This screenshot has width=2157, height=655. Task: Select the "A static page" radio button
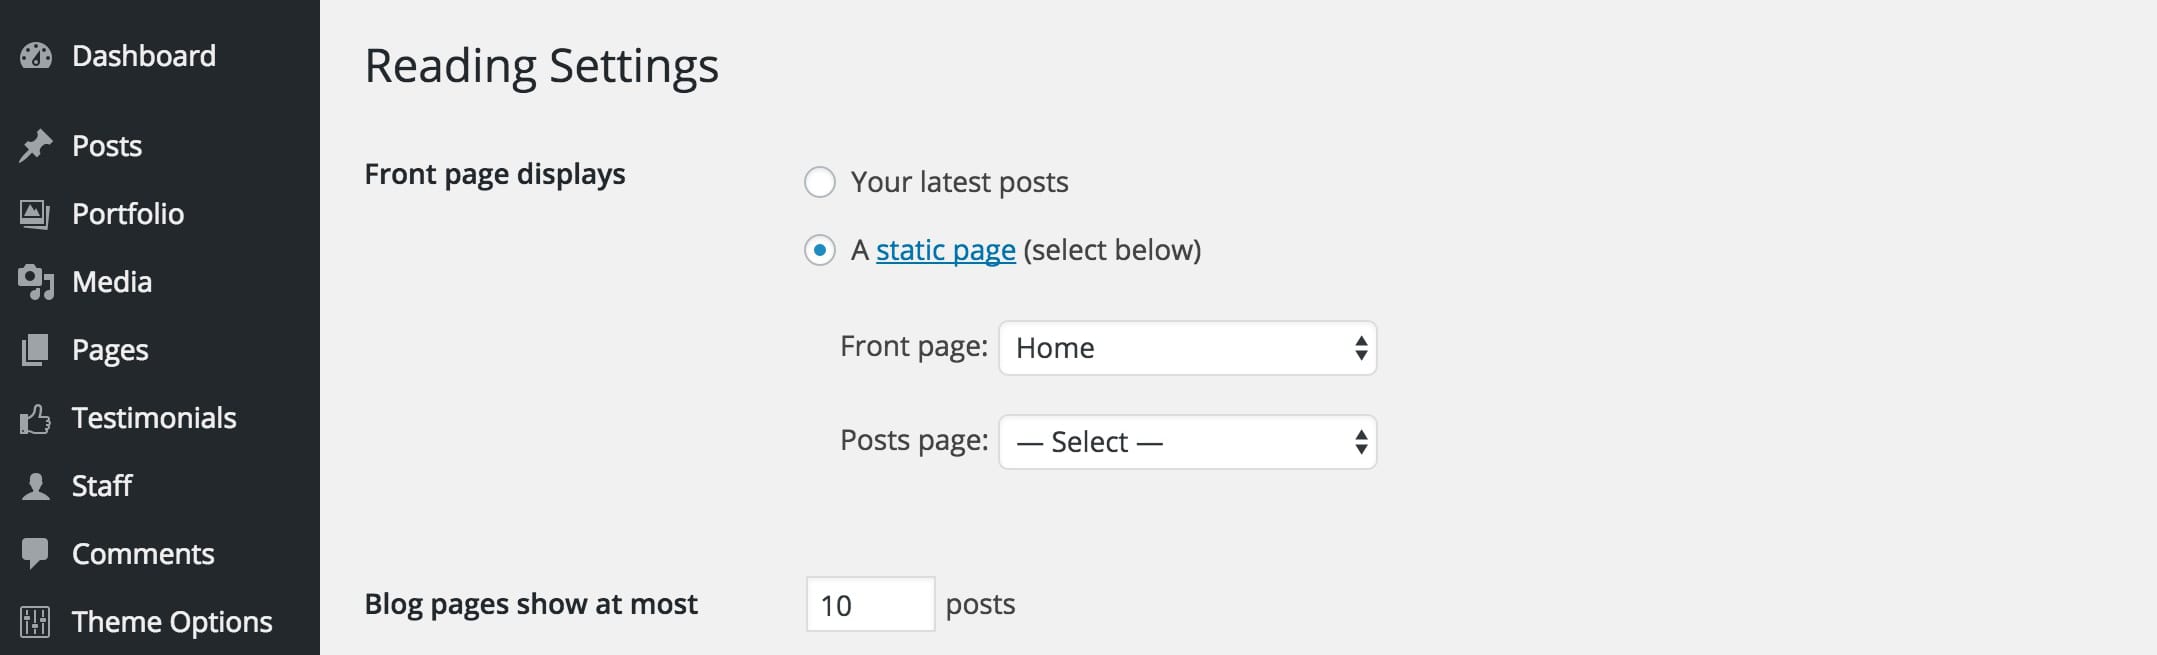(820, 250)
